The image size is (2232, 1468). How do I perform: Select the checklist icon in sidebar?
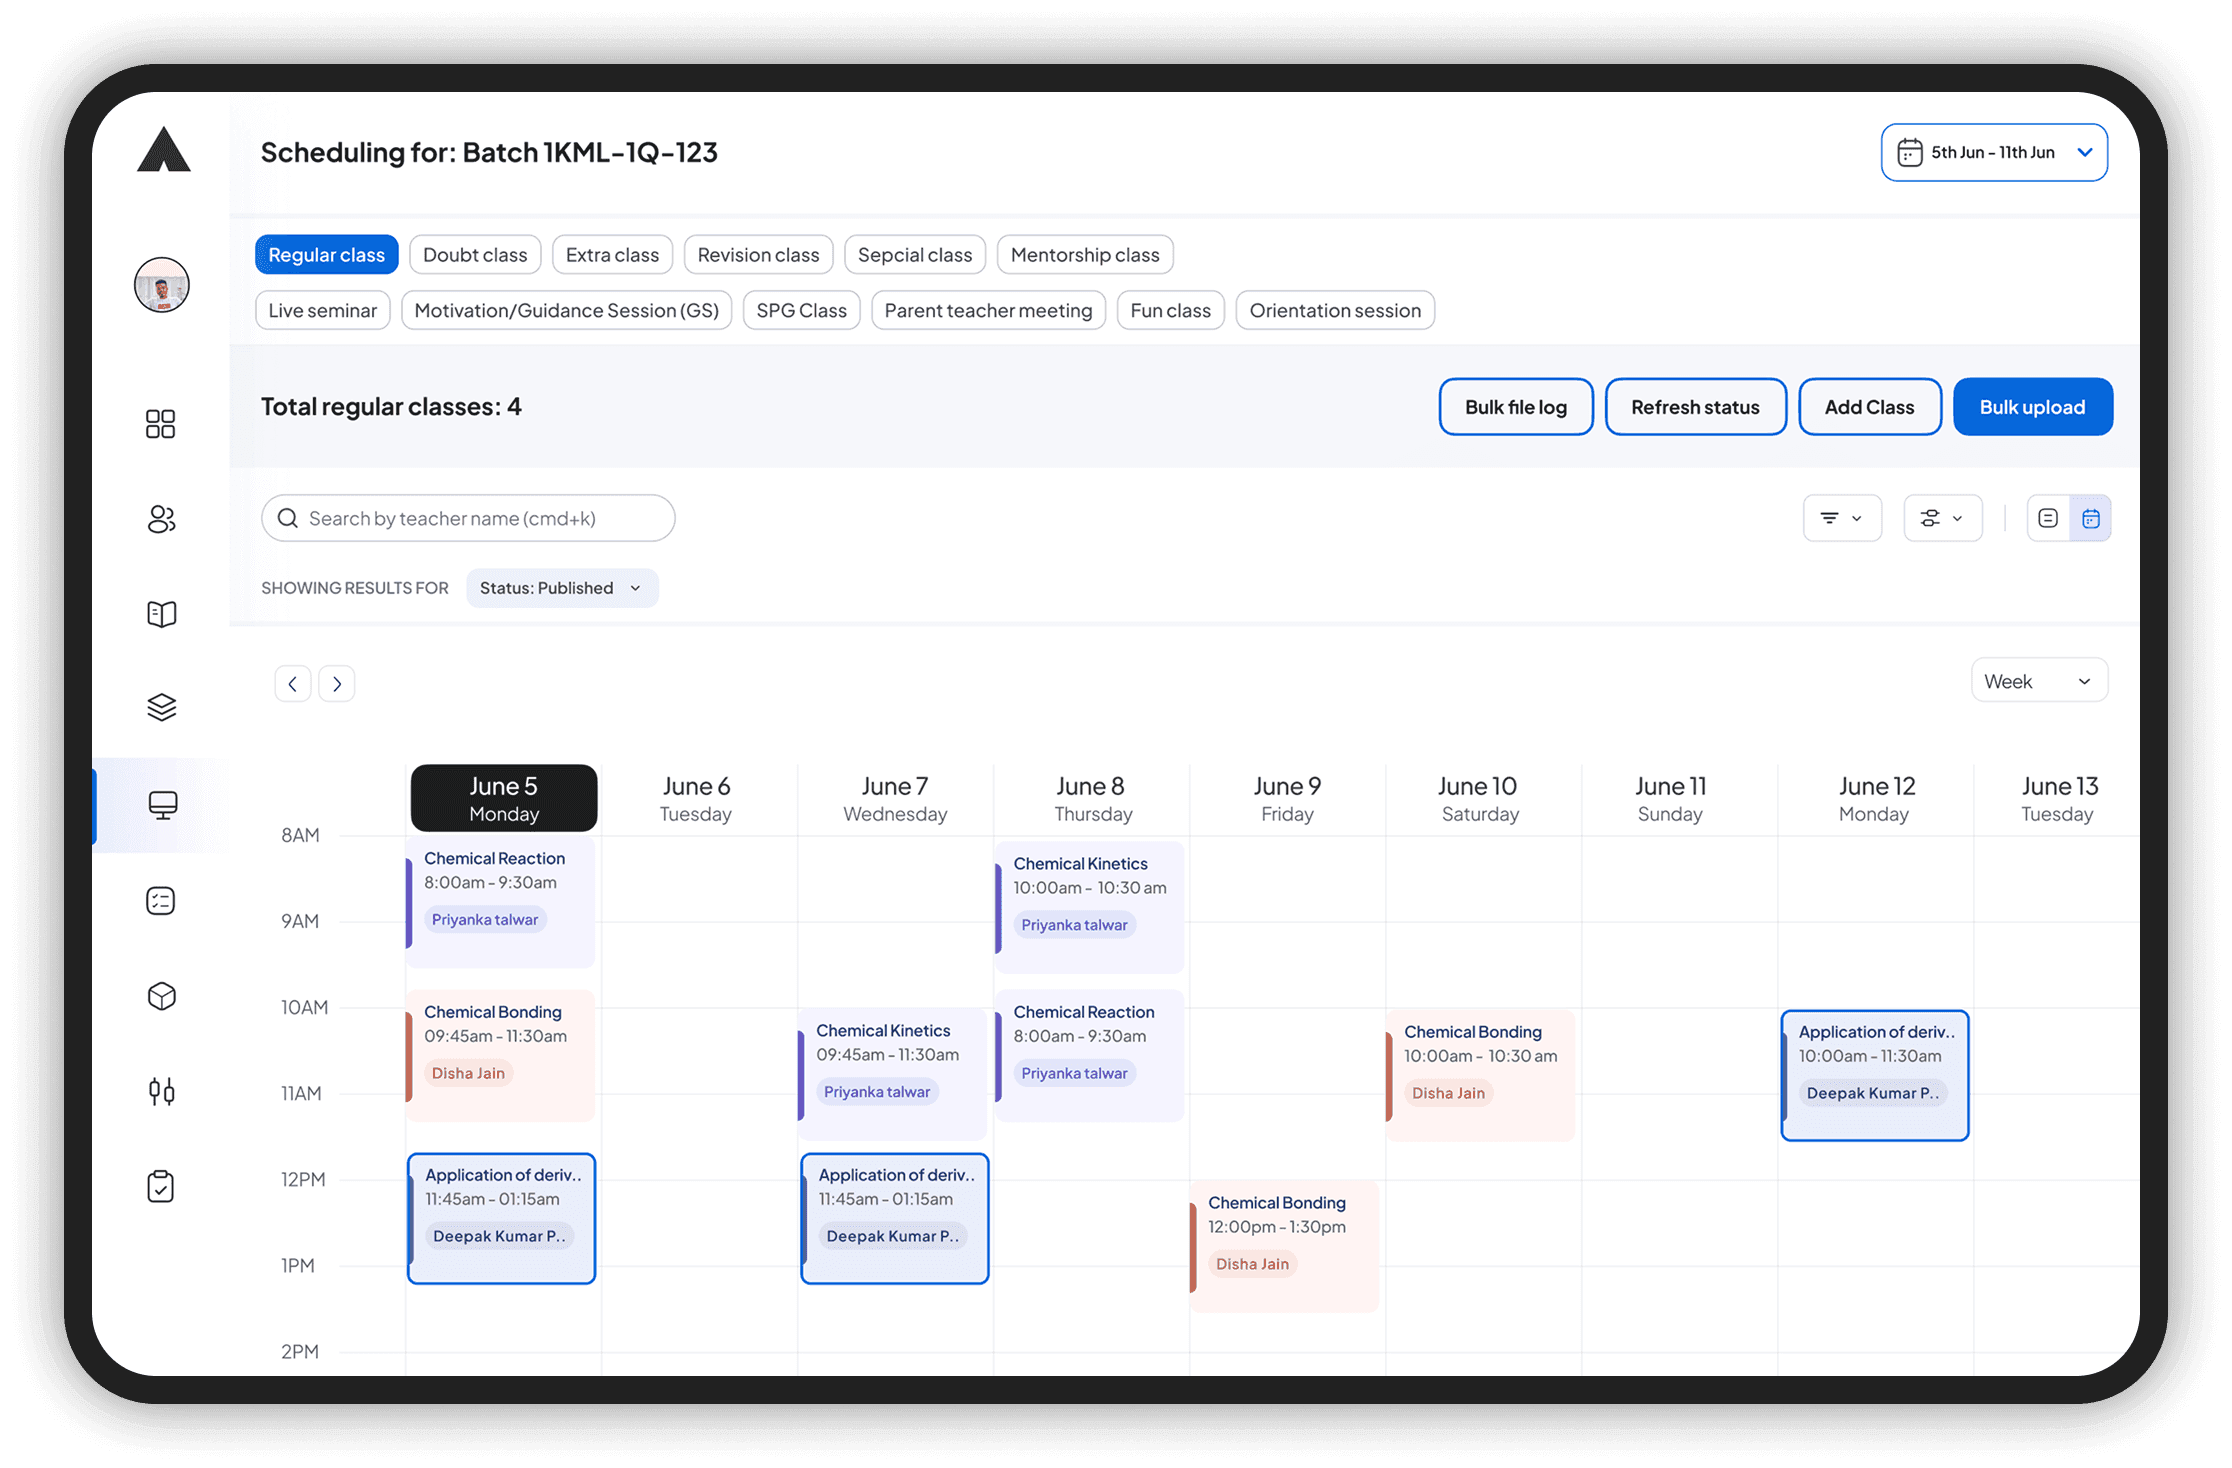[x=161, y=901]
